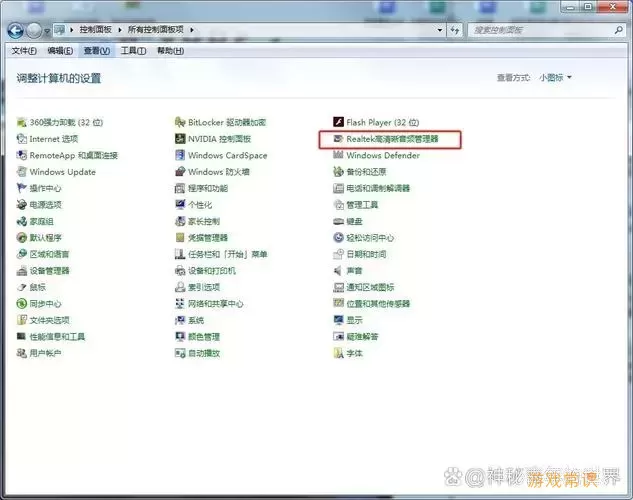Click the Forward navigation button

(34, 30)
